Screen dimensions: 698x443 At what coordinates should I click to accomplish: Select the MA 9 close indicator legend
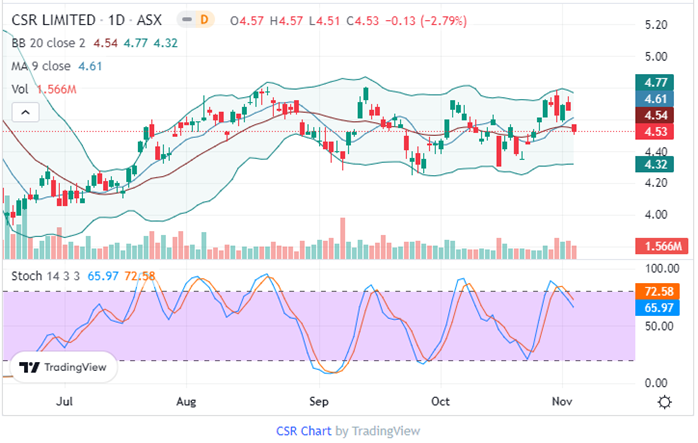pyautogui.click(x=40, y=66)
